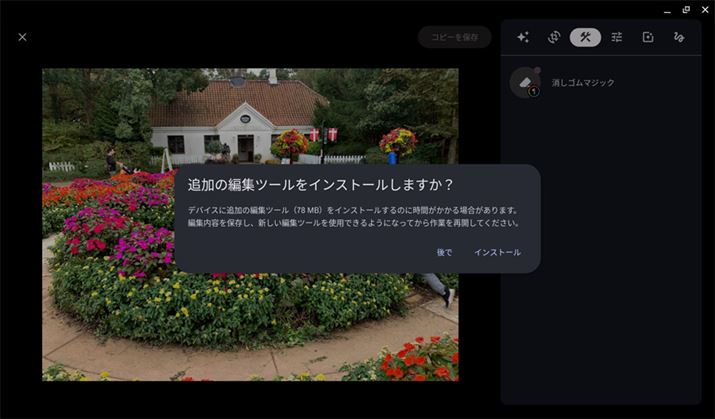The height and width of the screenshot is (419, 715).
Task: Close the application window
Action: 705,8
